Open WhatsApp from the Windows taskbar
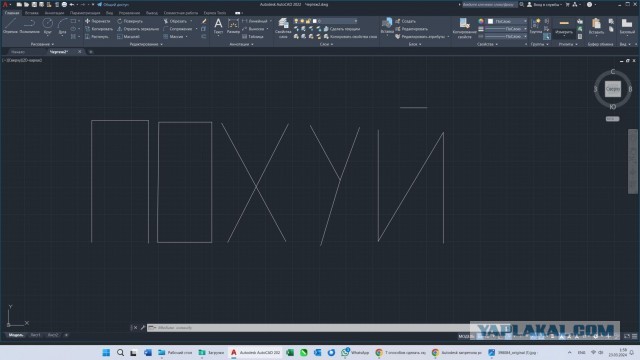640x360 pixels. tap(355, 352)
